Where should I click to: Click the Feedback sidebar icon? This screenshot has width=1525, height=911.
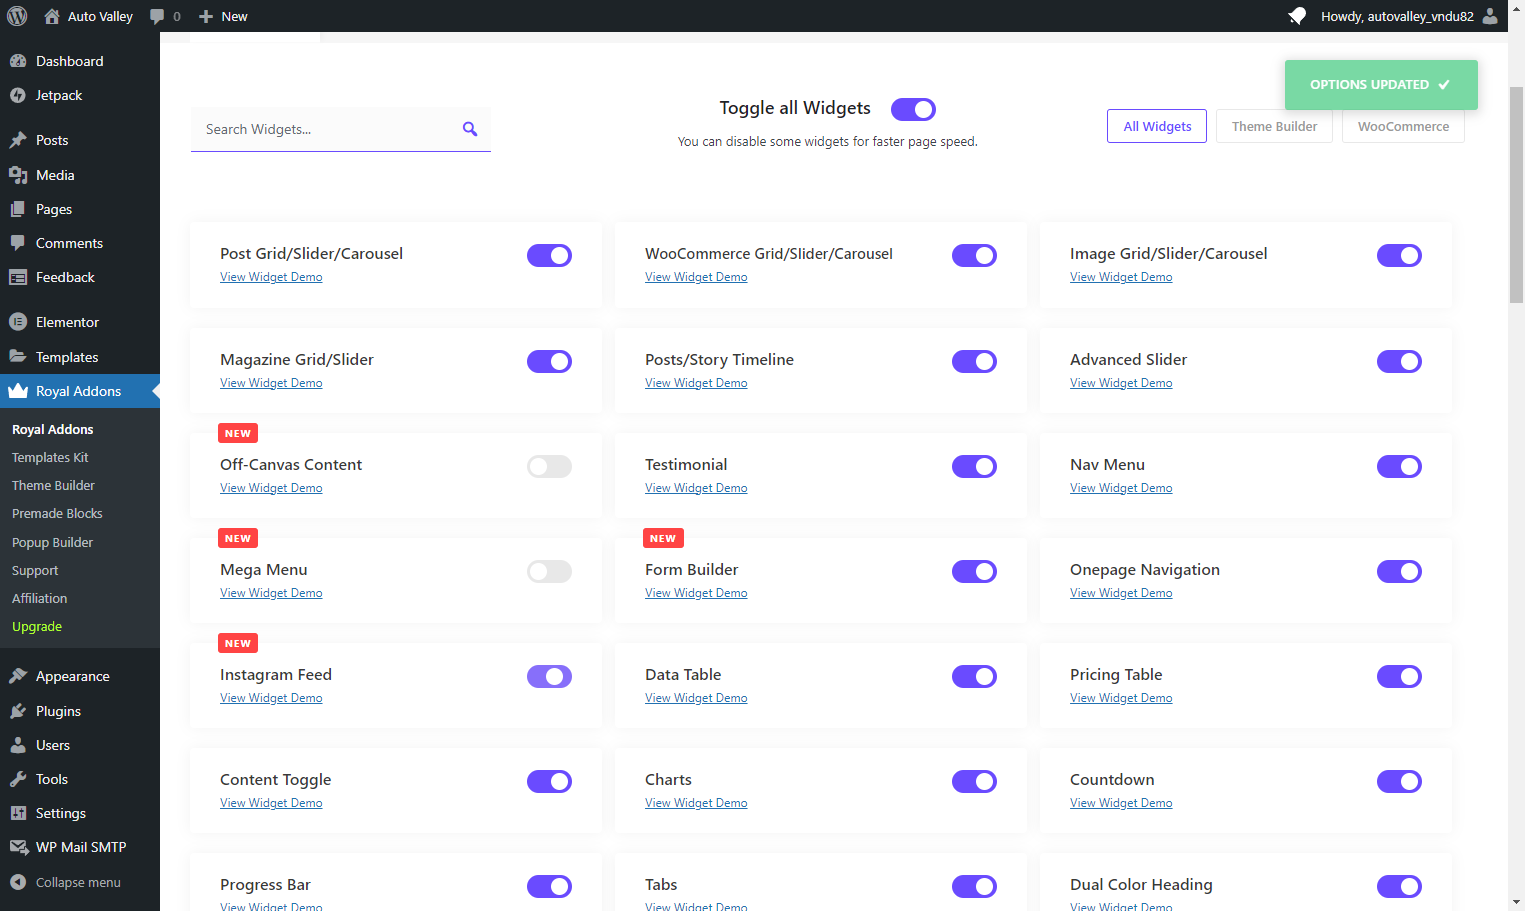tap(18, 277)
